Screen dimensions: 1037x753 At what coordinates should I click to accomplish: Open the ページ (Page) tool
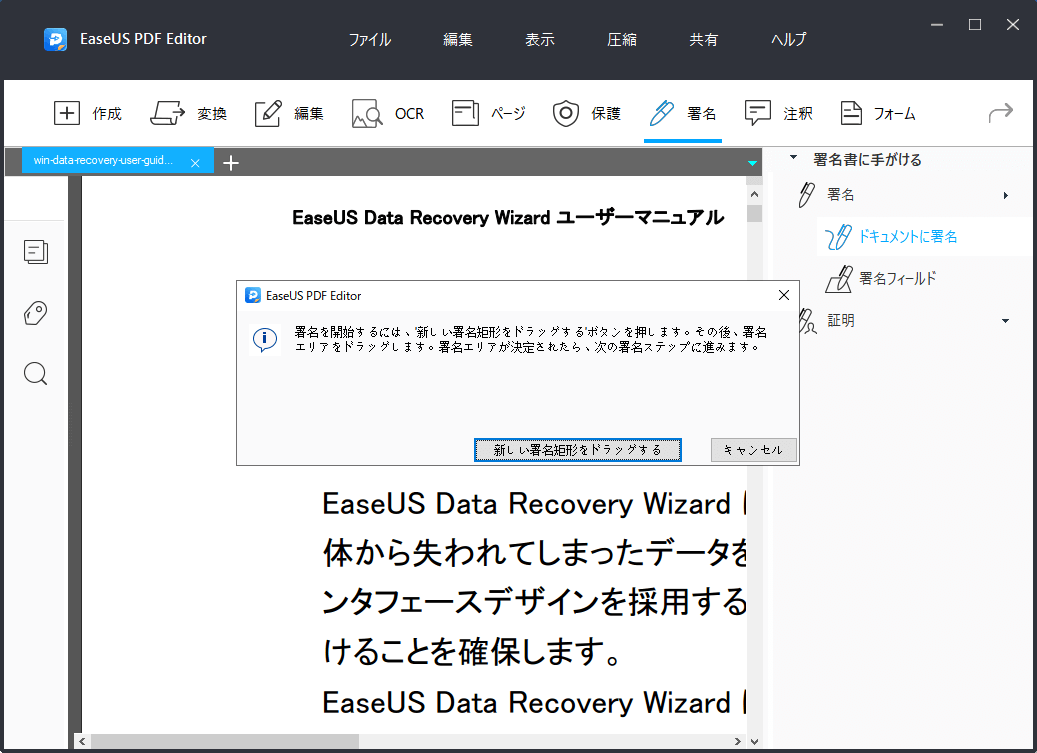[x=489, y=113]
